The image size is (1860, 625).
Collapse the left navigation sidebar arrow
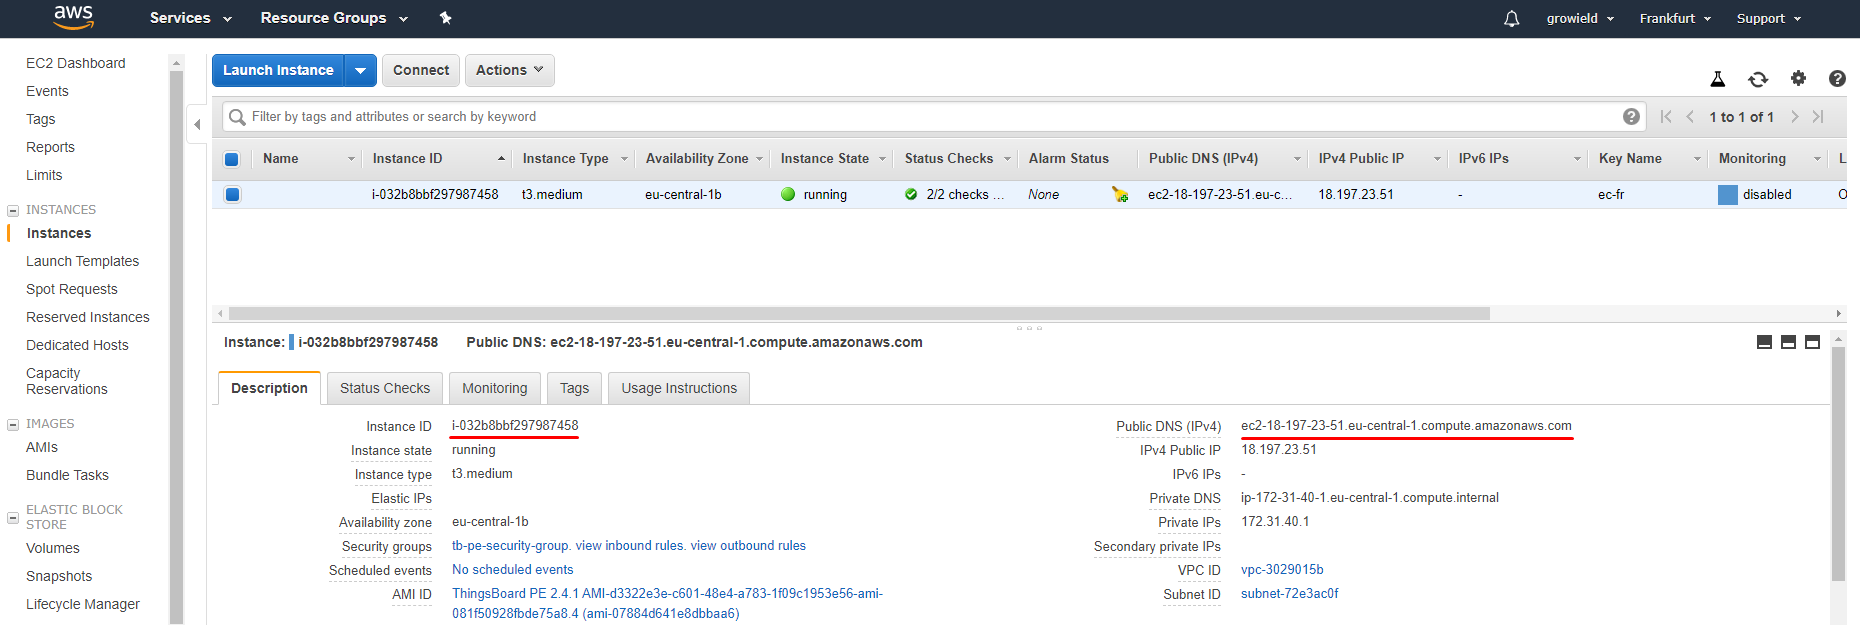click(x=197, y=125)
